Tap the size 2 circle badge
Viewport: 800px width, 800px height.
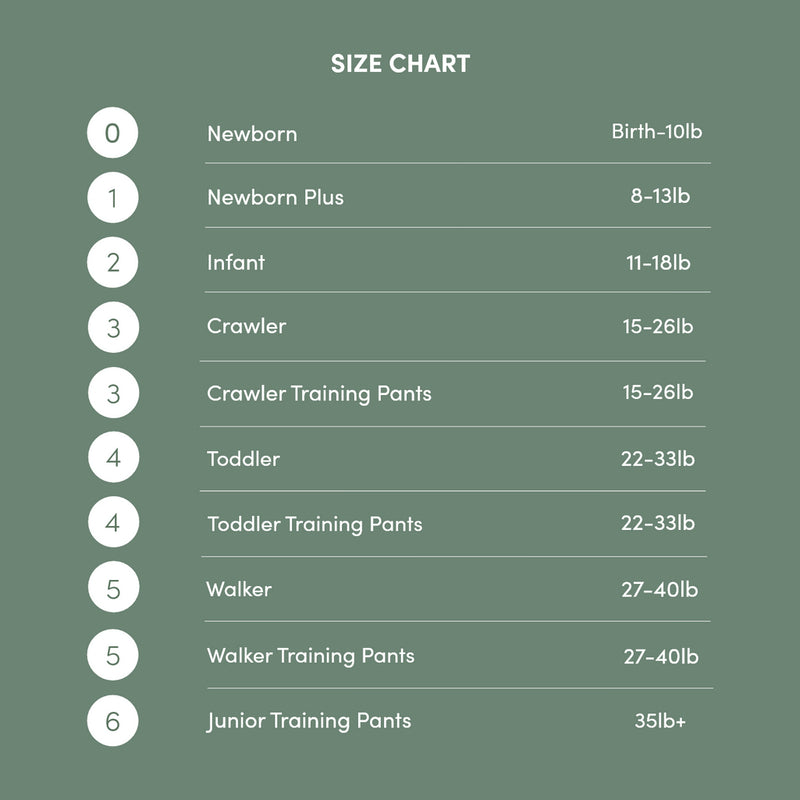(112, 262)
